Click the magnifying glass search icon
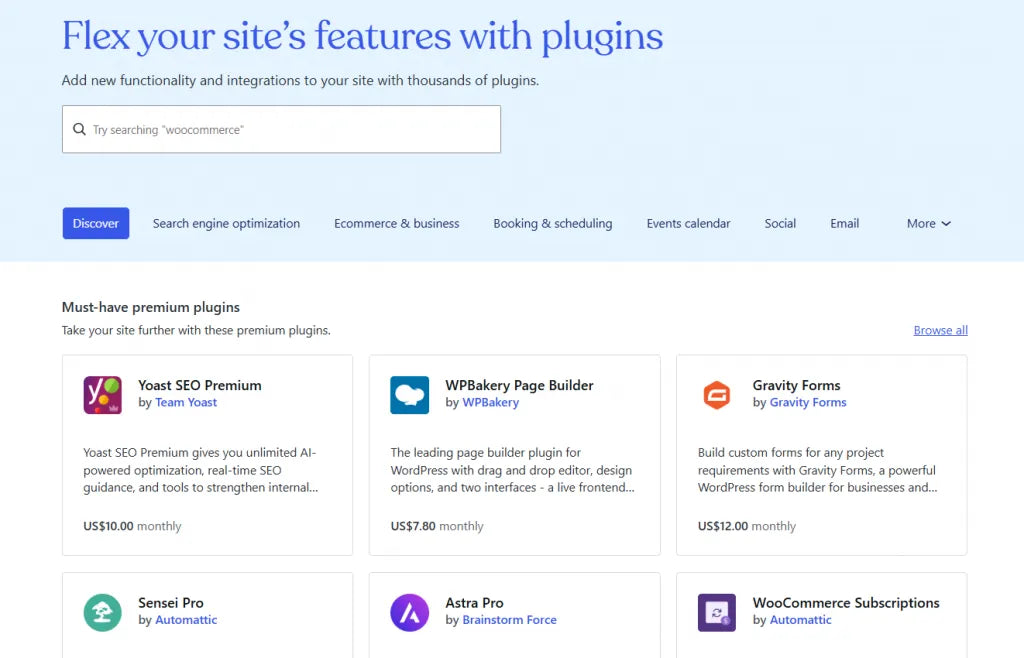This screenshot has height=658, width=1024. point(79,129)
